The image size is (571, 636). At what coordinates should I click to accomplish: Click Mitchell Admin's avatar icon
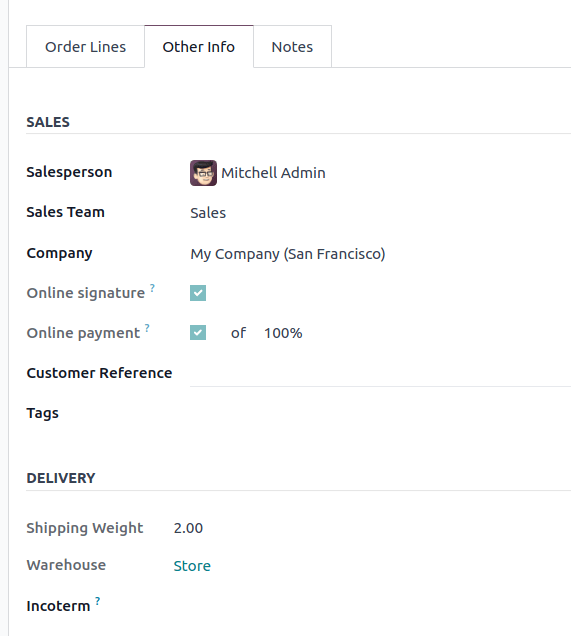203,173
